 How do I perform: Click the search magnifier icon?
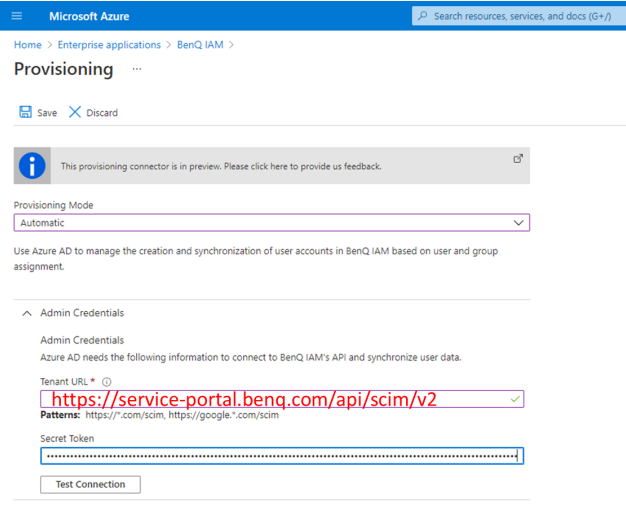point(422,16)
